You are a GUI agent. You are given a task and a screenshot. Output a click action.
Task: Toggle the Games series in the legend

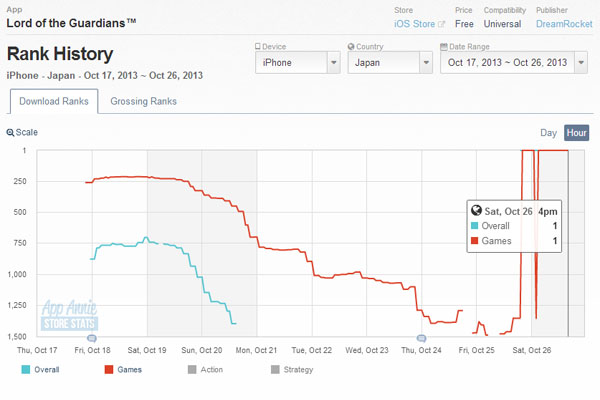pyautogui.click(x=123, y=369)
